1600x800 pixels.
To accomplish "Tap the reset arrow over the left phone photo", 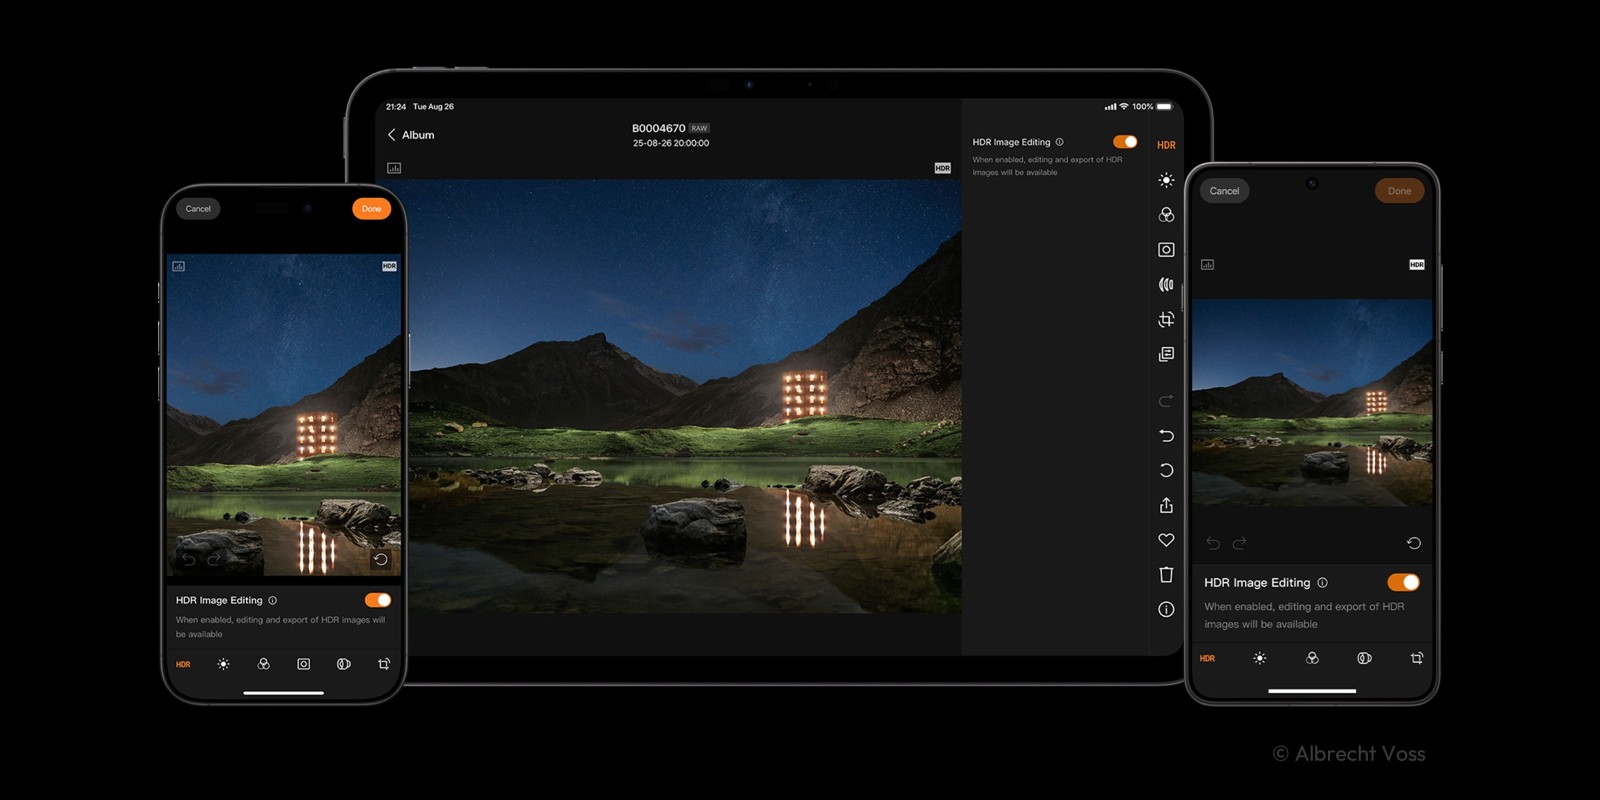I will (381, 560).
